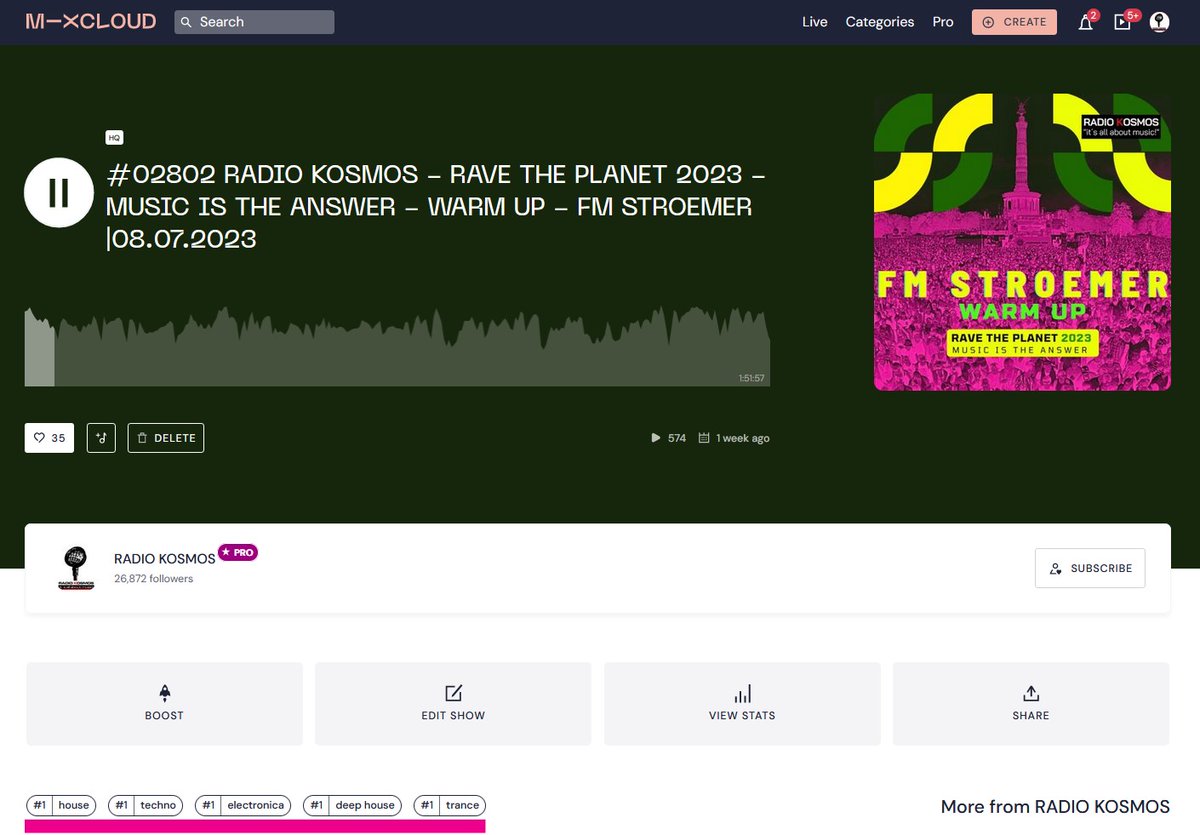Pause the playing show
1200x835 pixels.
pyautogui.click(x=59, y=193)
